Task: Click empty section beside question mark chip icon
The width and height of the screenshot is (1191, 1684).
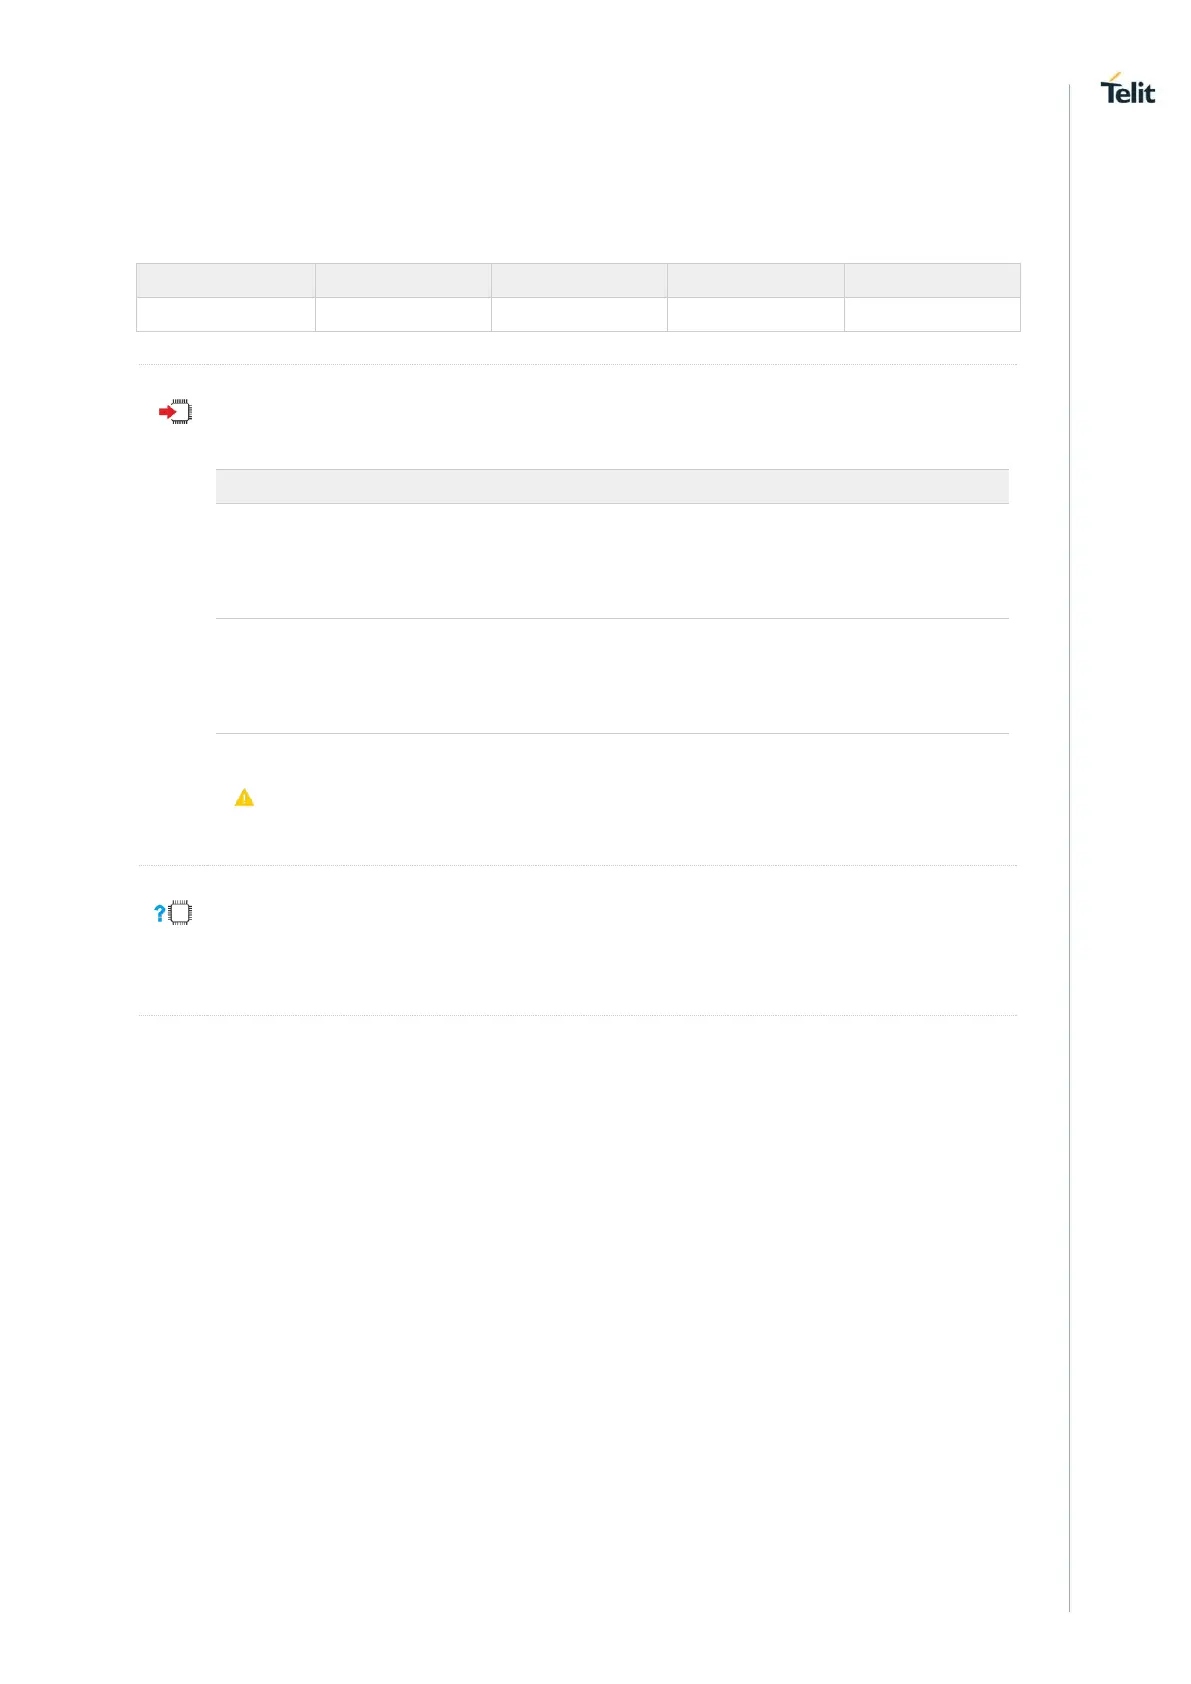Action: [x=600, y=940]
